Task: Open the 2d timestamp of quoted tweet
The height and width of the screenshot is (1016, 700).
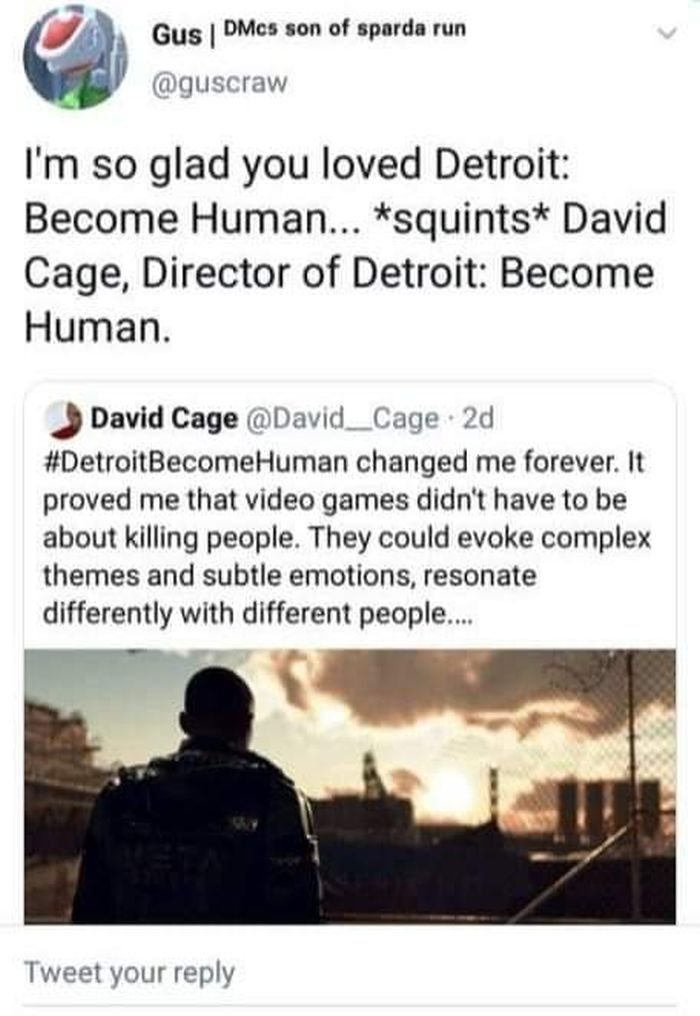Action: pyautogui.click(x=478, y=419)
